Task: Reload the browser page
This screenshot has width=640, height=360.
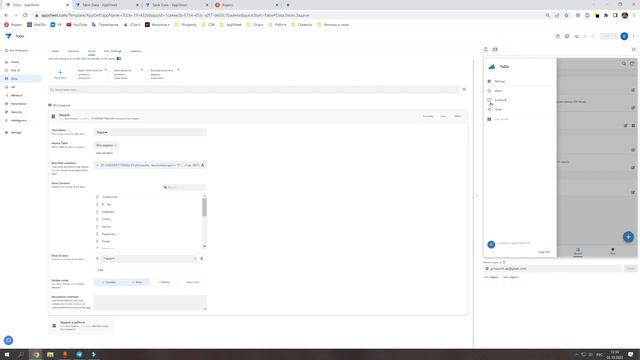Action: pos(25,15)
